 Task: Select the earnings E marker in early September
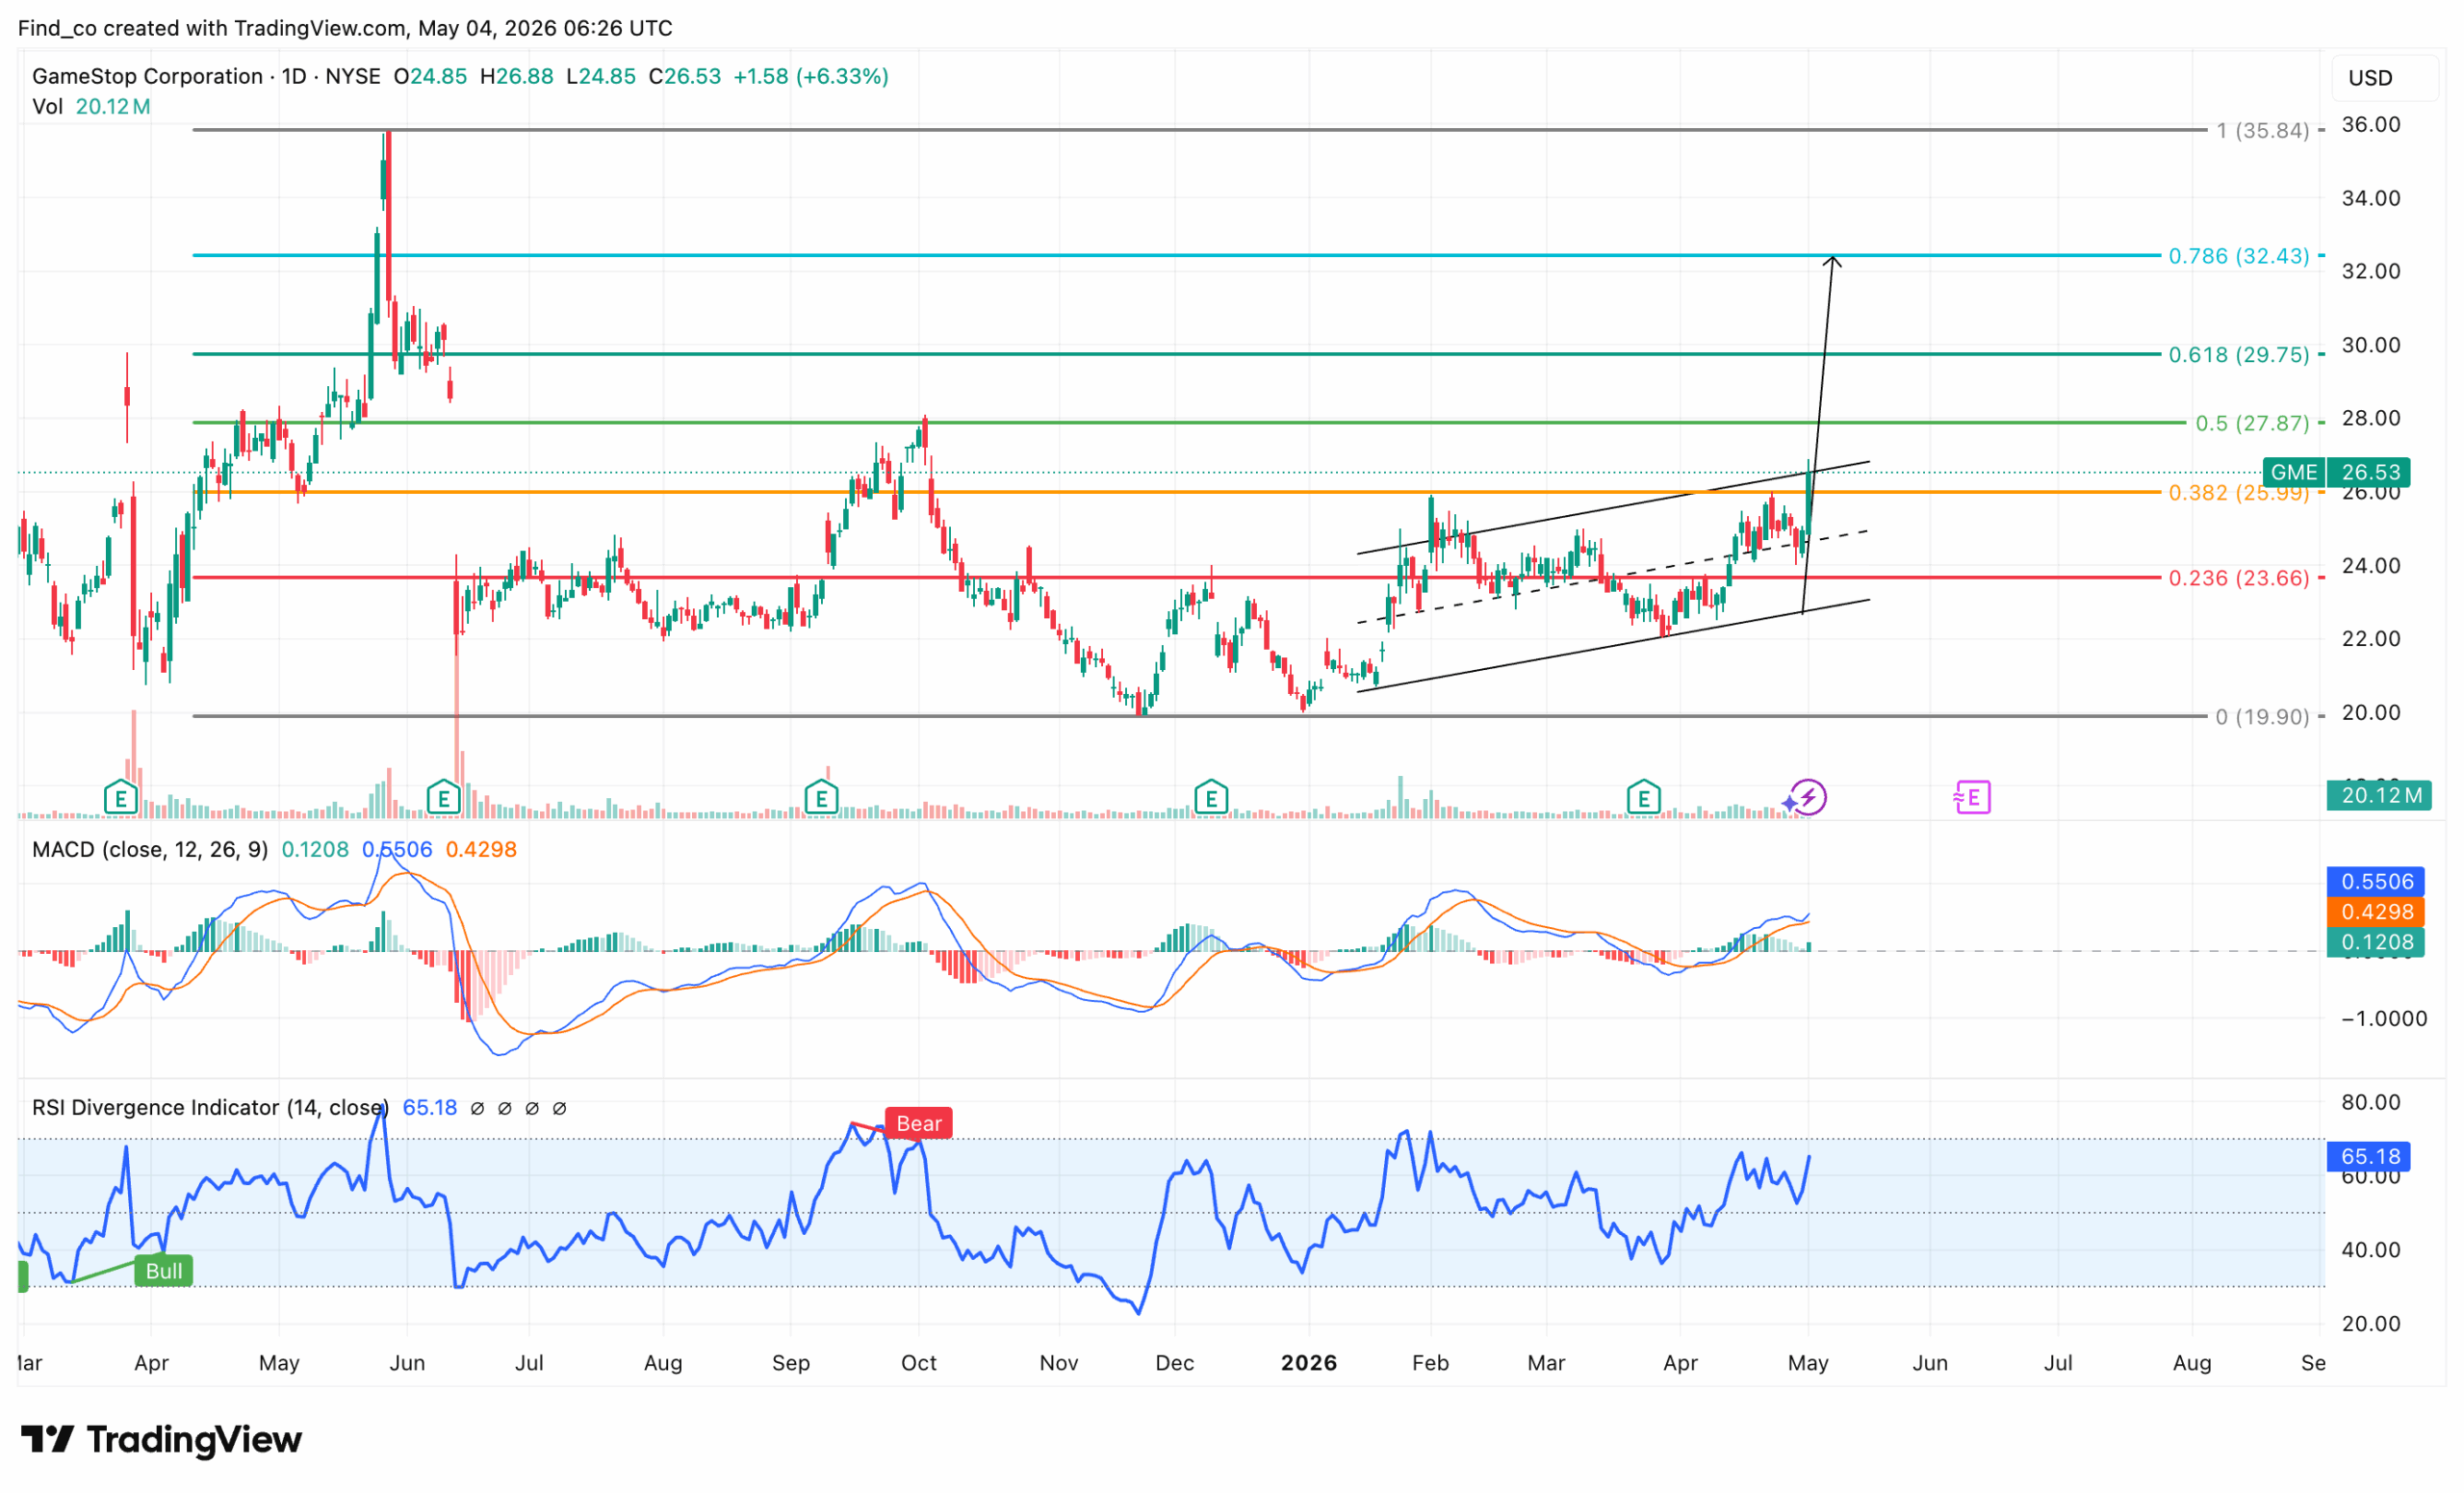pyautogui.click(x=821, y=798)
